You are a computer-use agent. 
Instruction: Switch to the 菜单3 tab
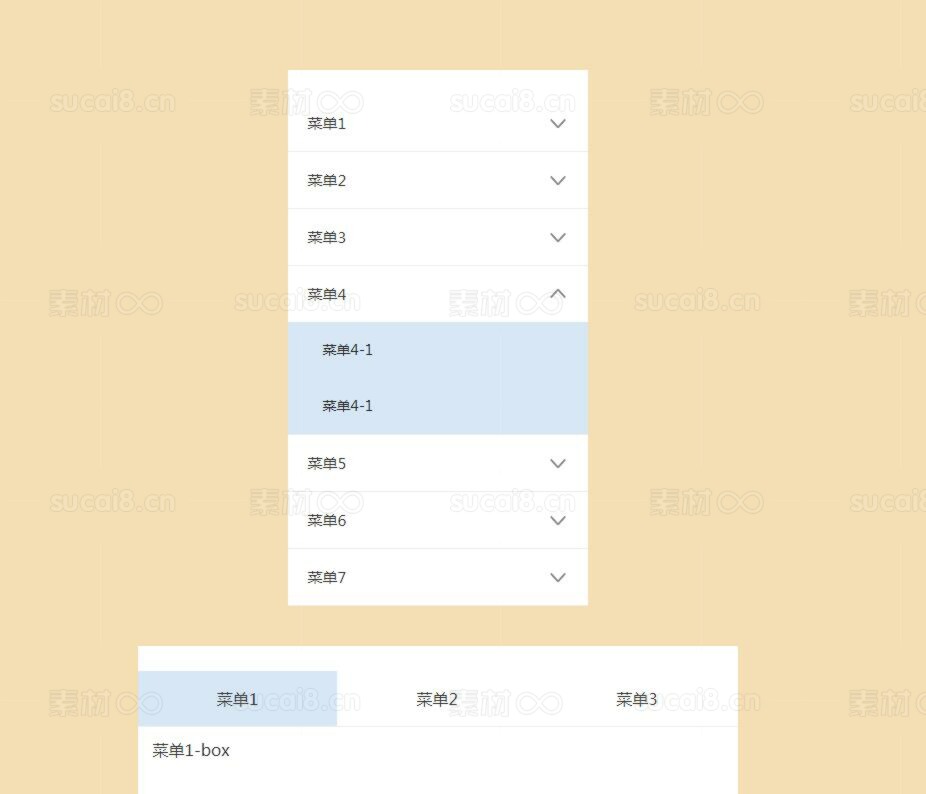point(637,700)
